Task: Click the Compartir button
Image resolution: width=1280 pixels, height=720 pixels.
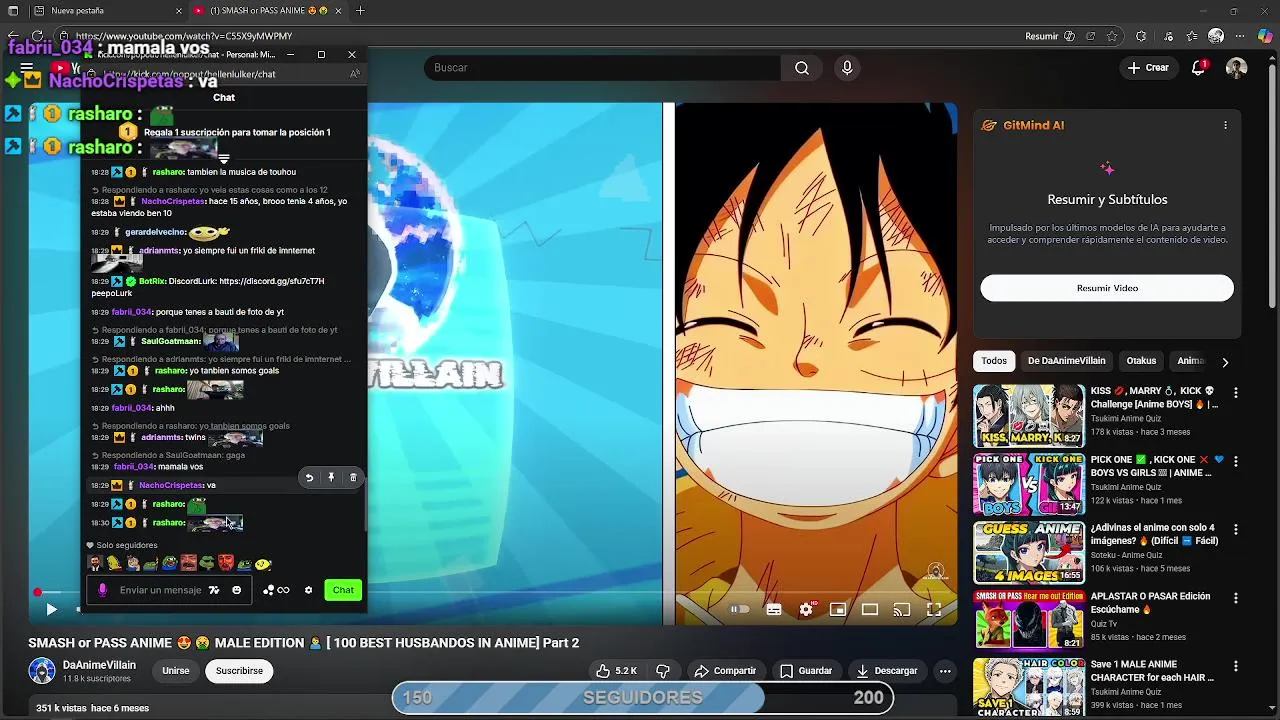Action: click(x=726, y=671)
